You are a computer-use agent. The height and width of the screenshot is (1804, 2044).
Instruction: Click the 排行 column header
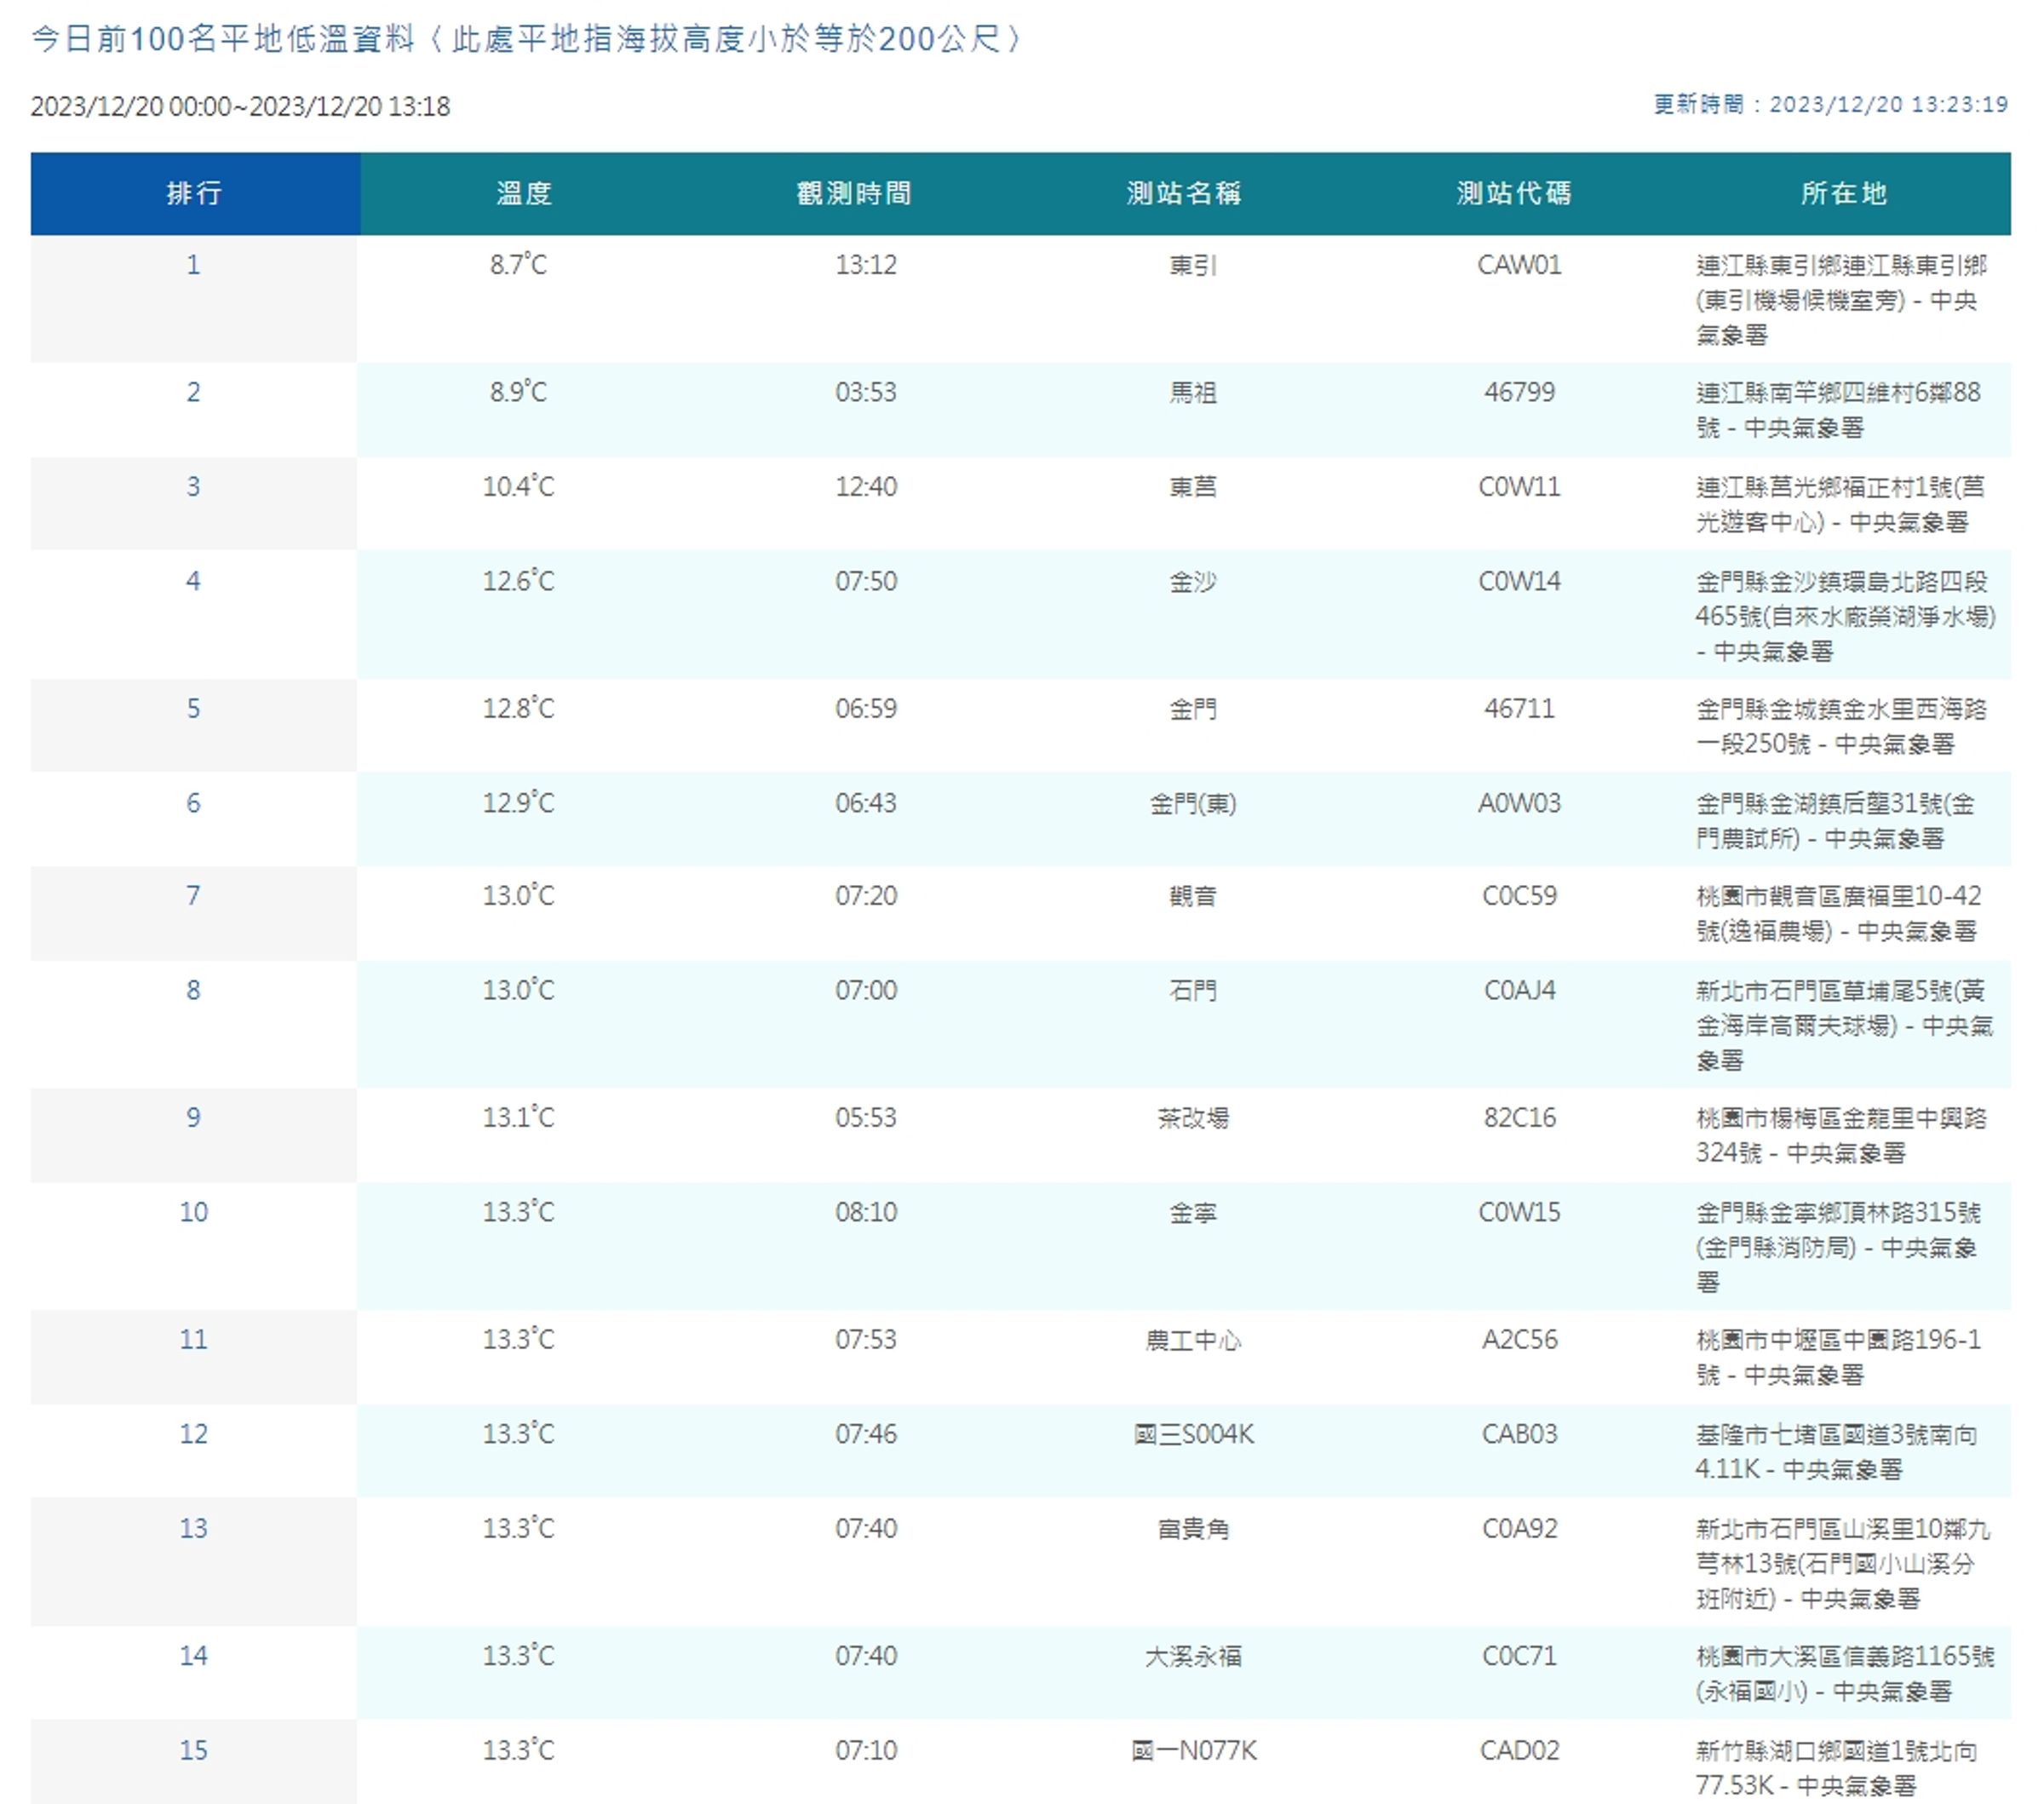coord(195,193)
